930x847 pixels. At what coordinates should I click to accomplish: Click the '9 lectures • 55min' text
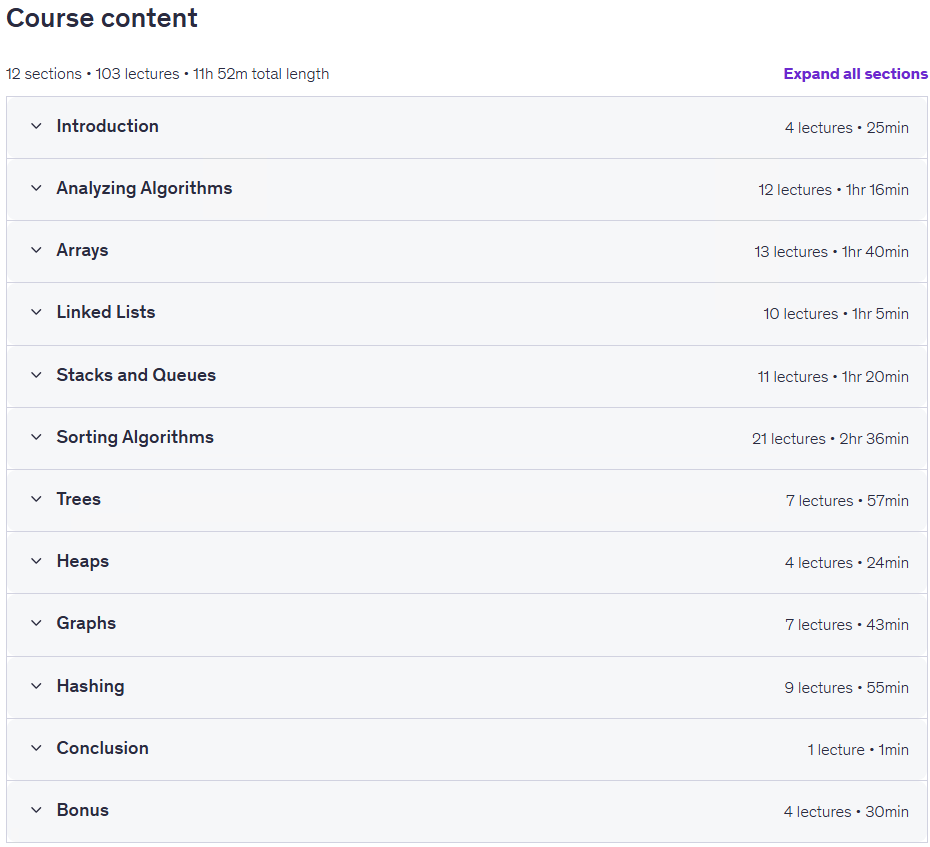(846, 688)
